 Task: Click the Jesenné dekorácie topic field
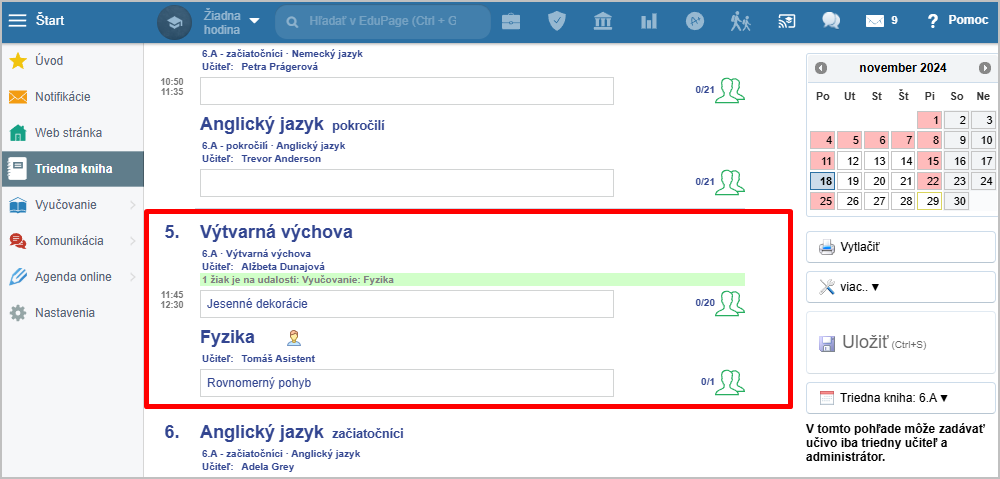pyautogui.click(x=407, y=304)
